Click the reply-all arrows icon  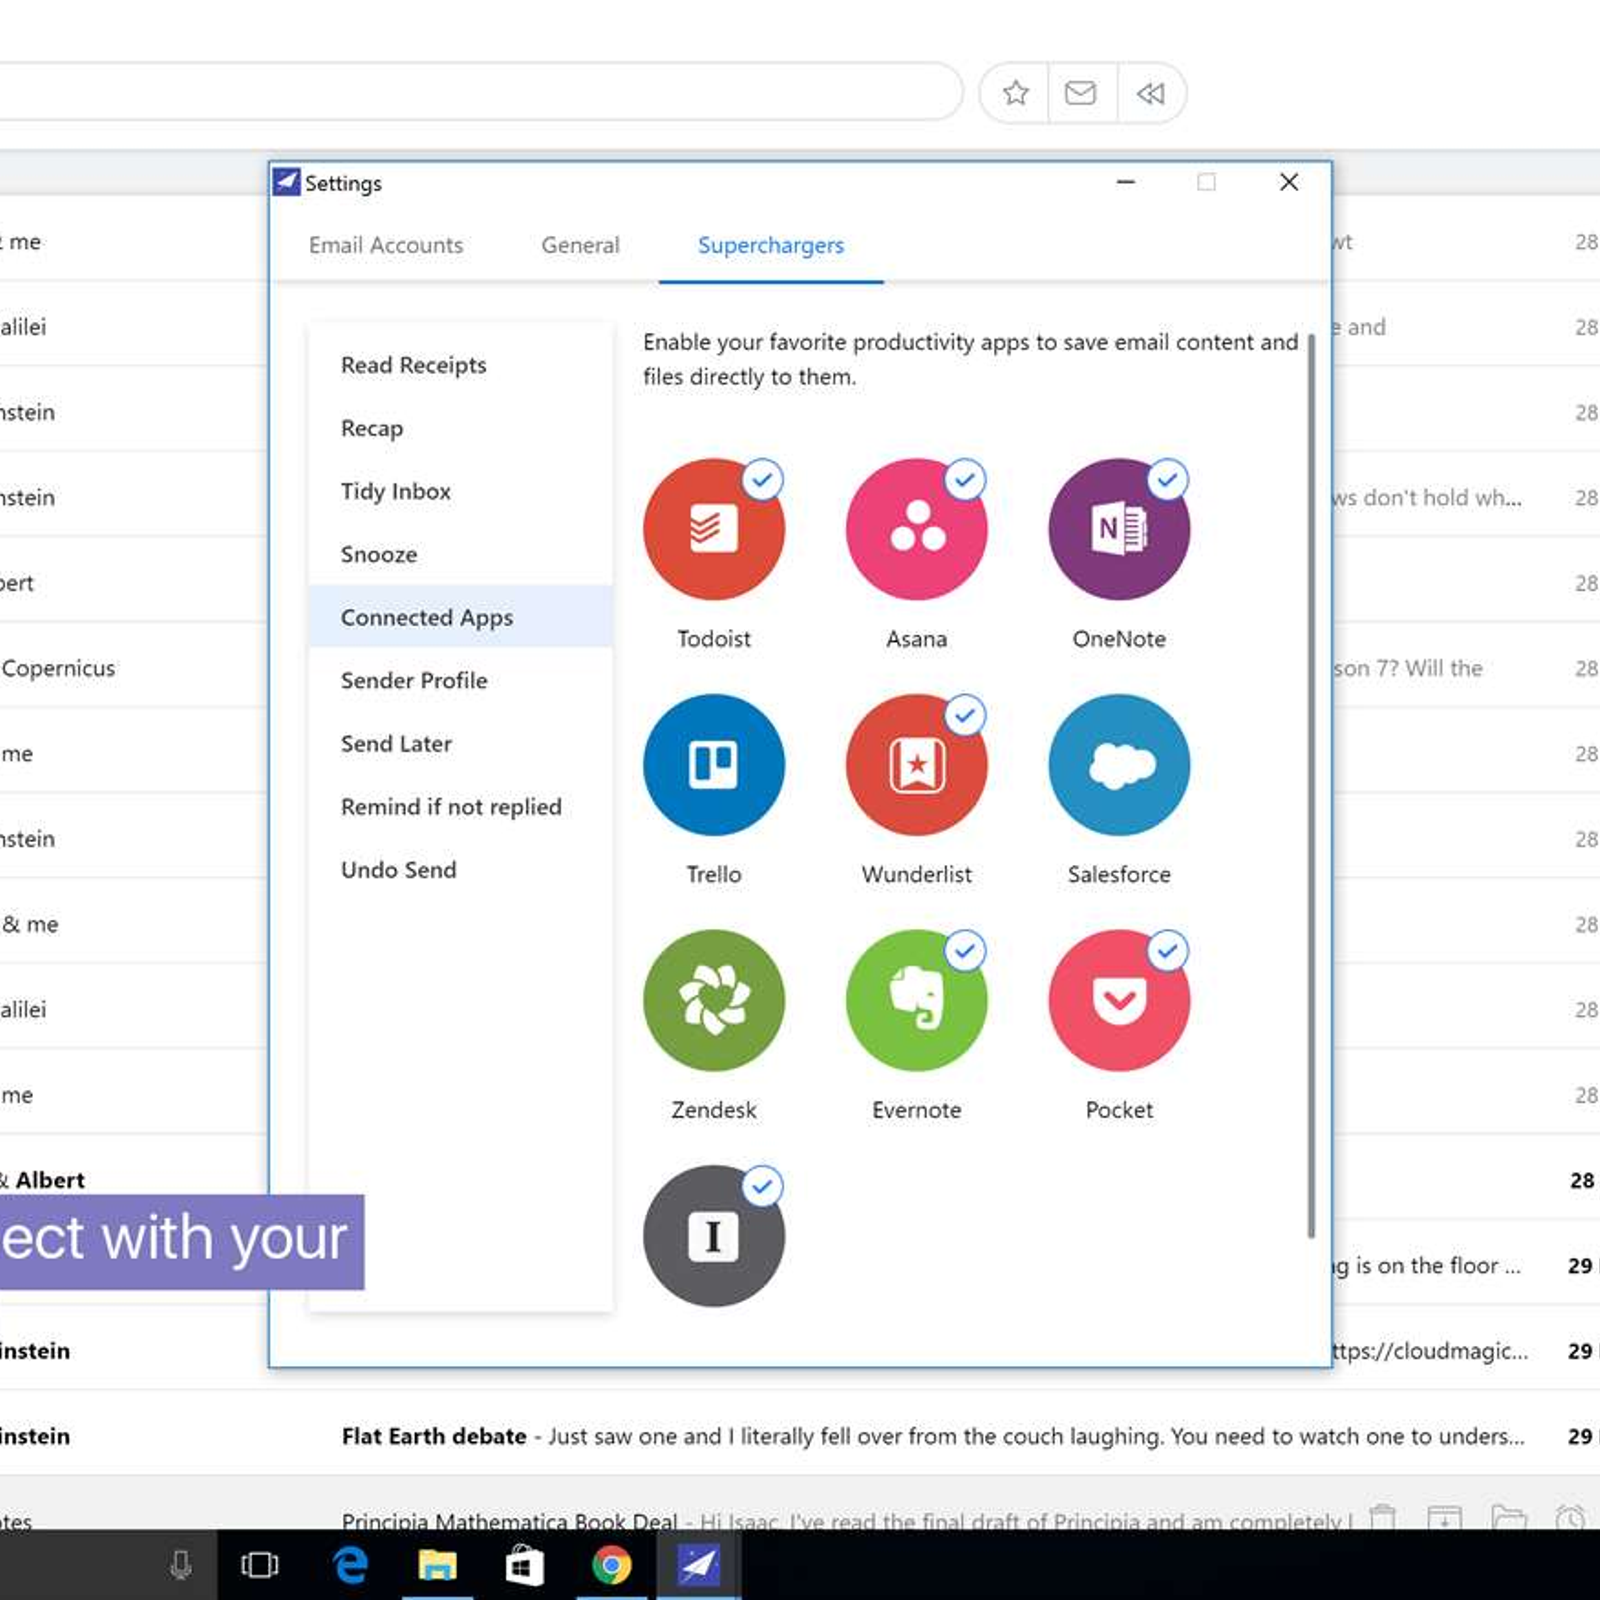pos(1150,93)
